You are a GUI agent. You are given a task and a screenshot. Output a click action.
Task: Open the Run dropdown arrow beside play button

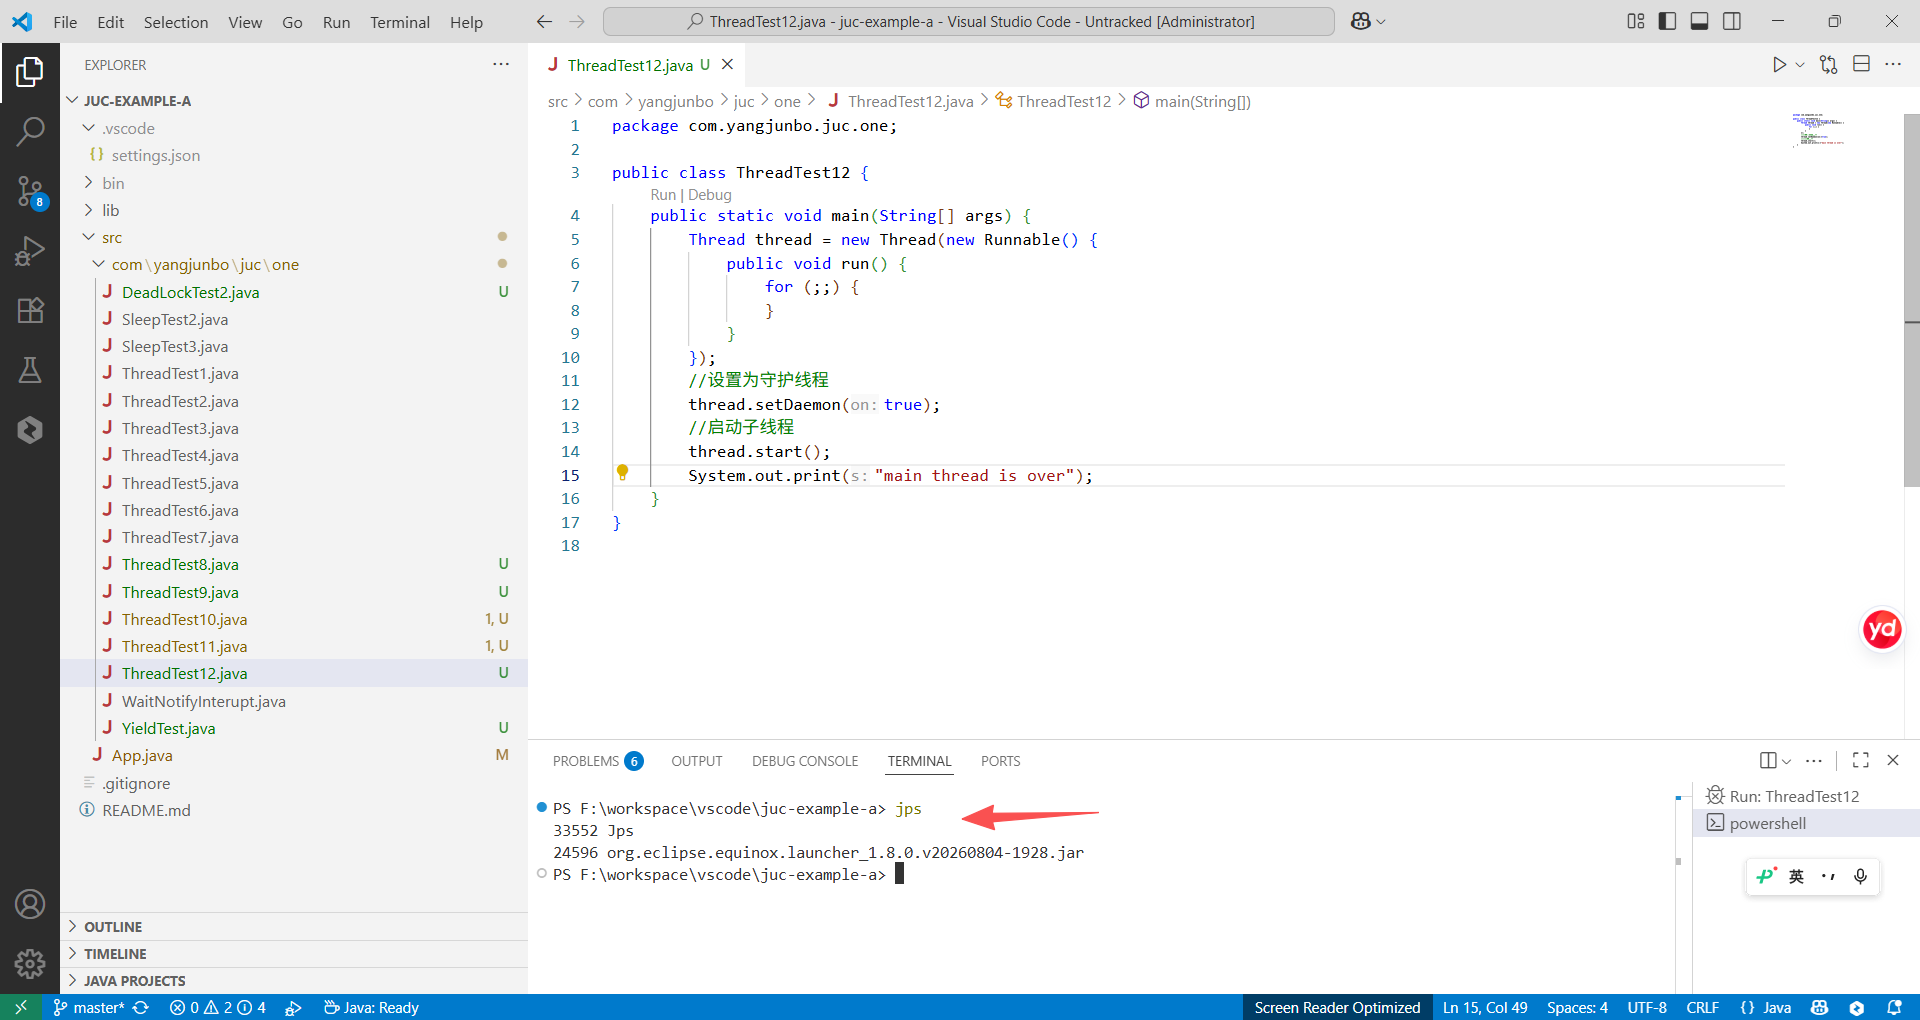pyautogui.click(x=1800, y=65)
